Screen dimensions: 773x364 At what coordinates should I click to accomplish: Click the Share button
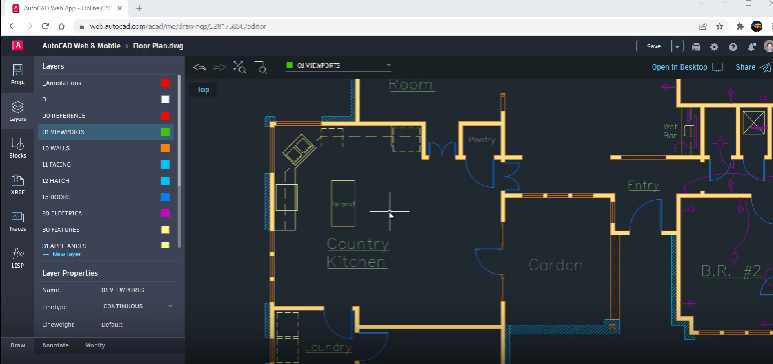pyautogui.click(x=752, y=67)
